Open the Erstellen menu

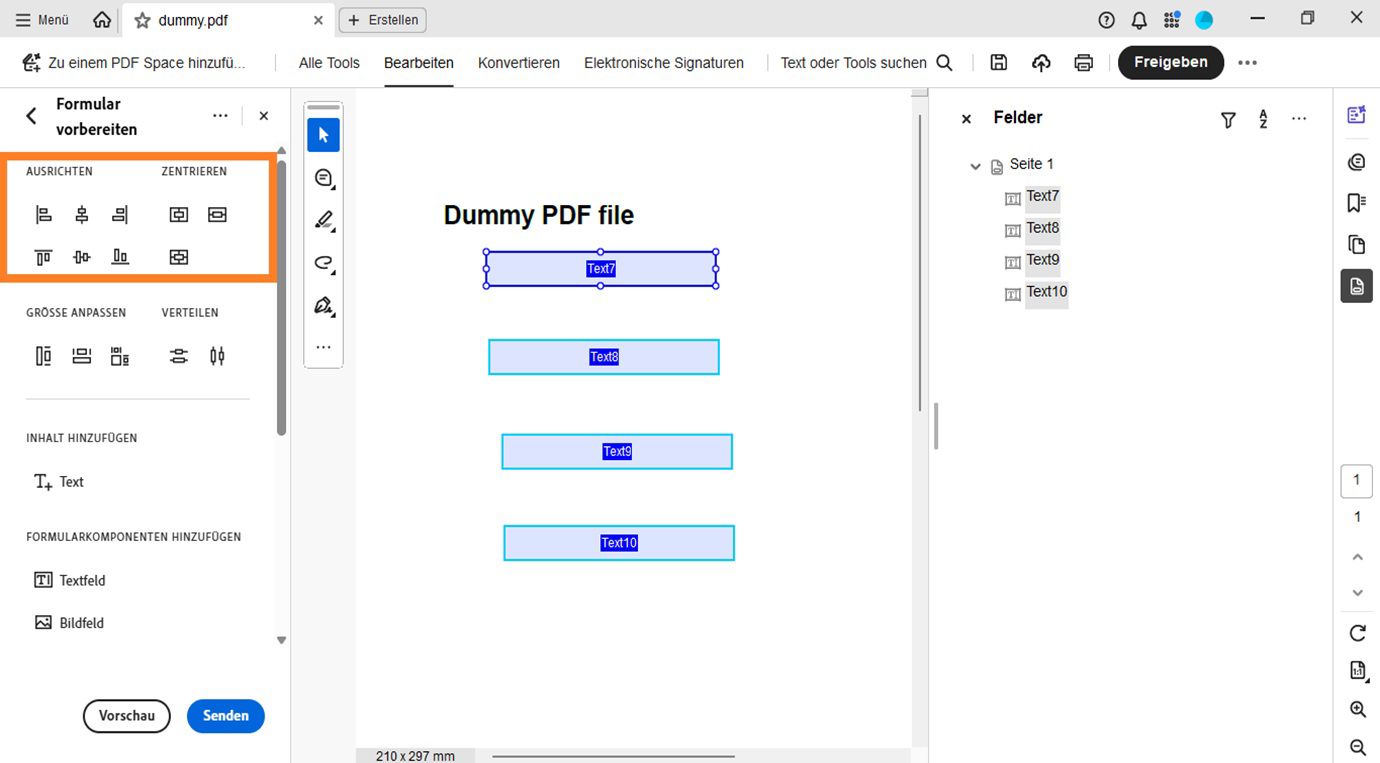click(383, 20)
